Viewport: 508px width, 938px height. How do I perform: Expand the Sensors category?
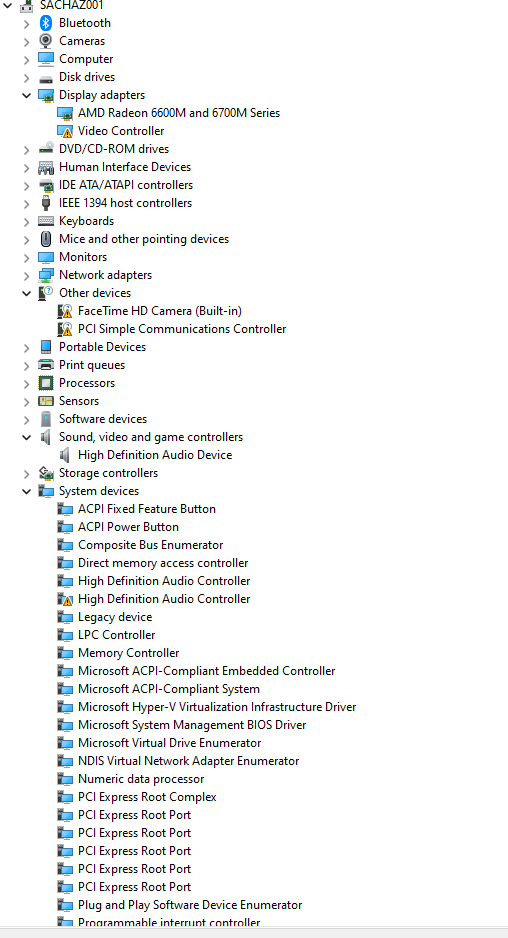[26, 401]
